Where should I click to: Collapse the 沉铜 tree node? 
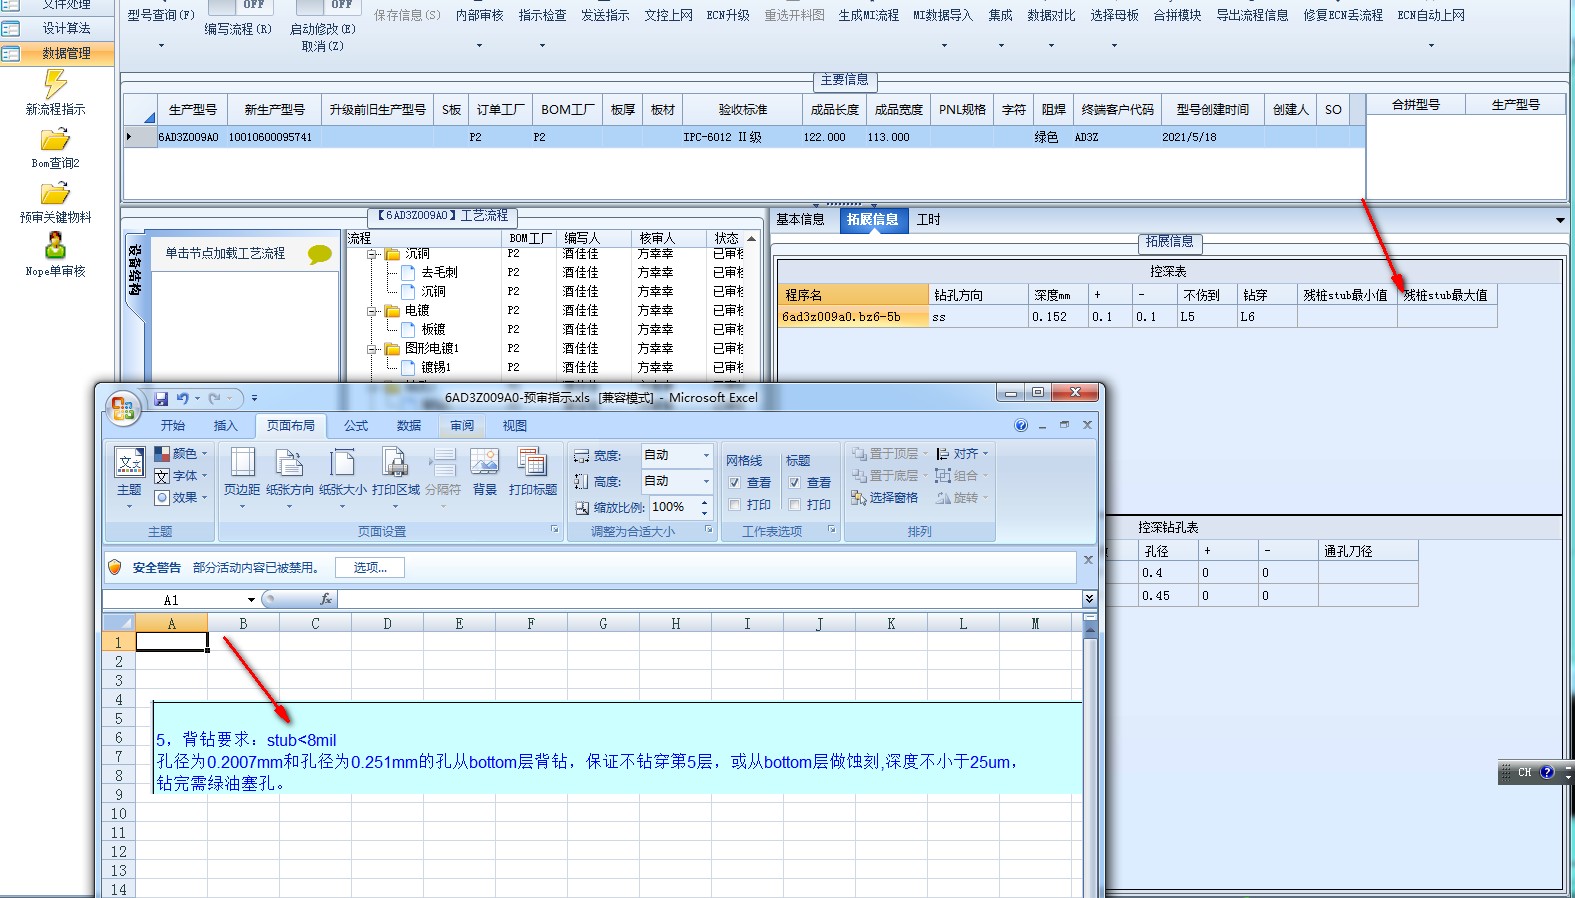pyautogui.click(x=371, y=254)
